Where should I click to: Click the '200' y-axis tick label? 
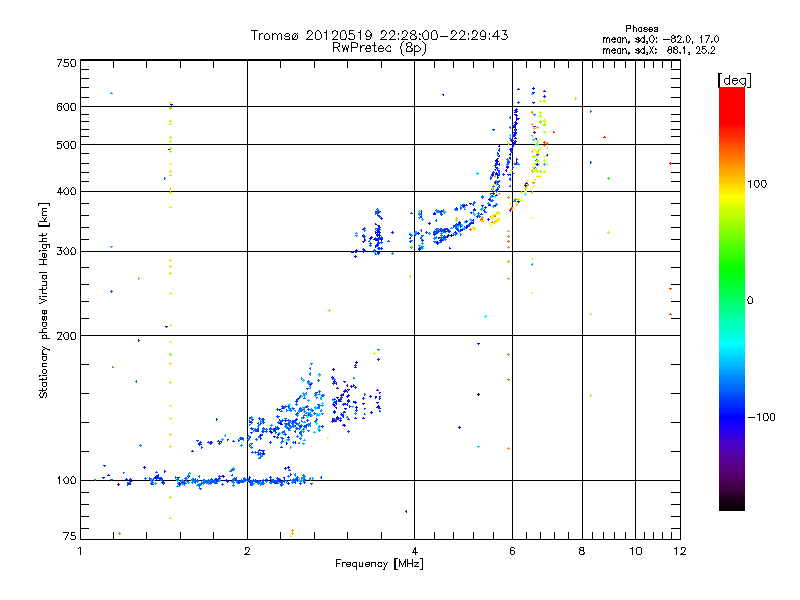[x=66, y=336]
